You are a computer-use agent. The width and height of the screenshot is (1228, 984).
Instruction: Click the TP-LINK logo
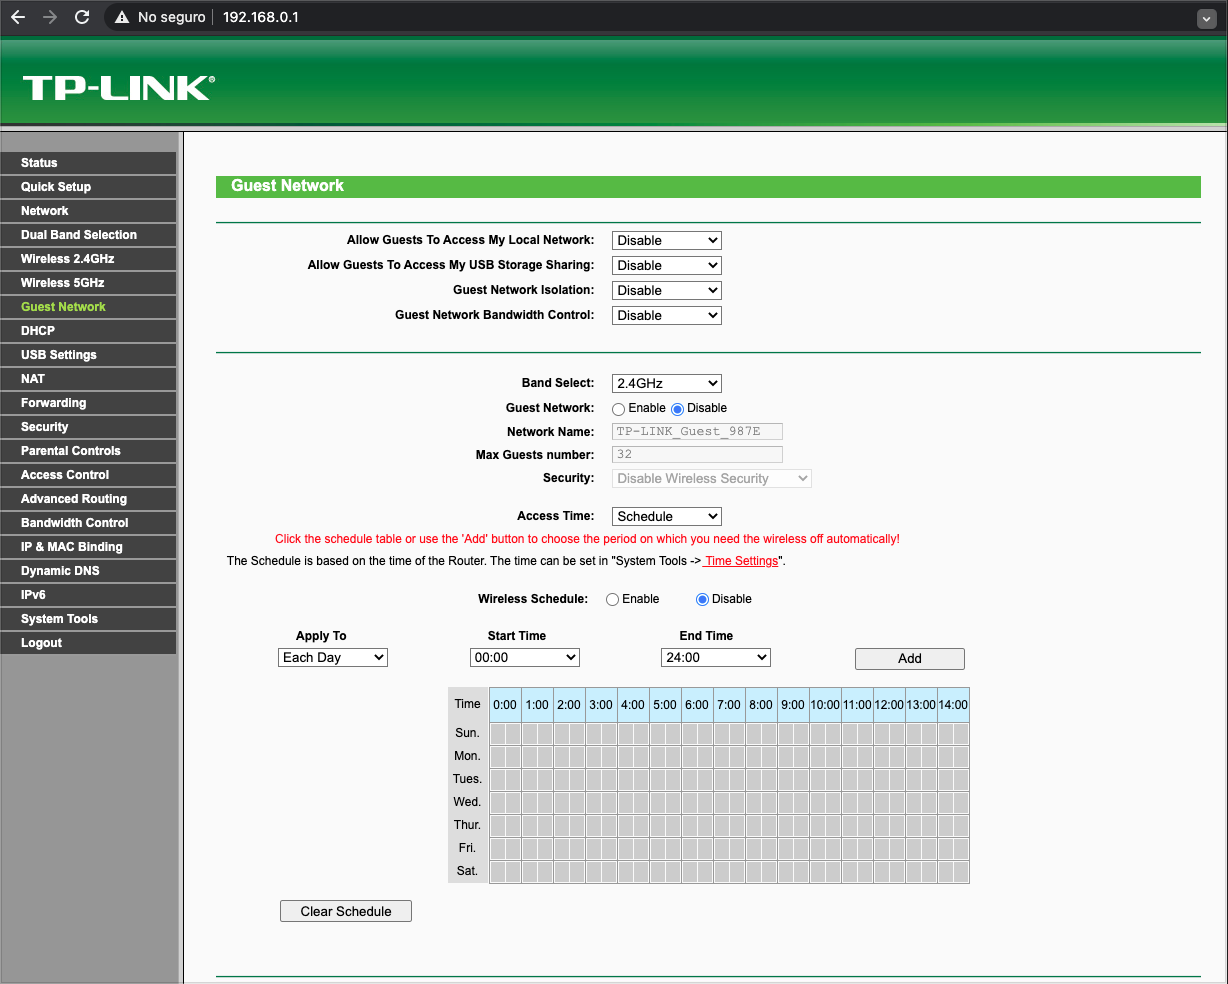click(118, 88)
